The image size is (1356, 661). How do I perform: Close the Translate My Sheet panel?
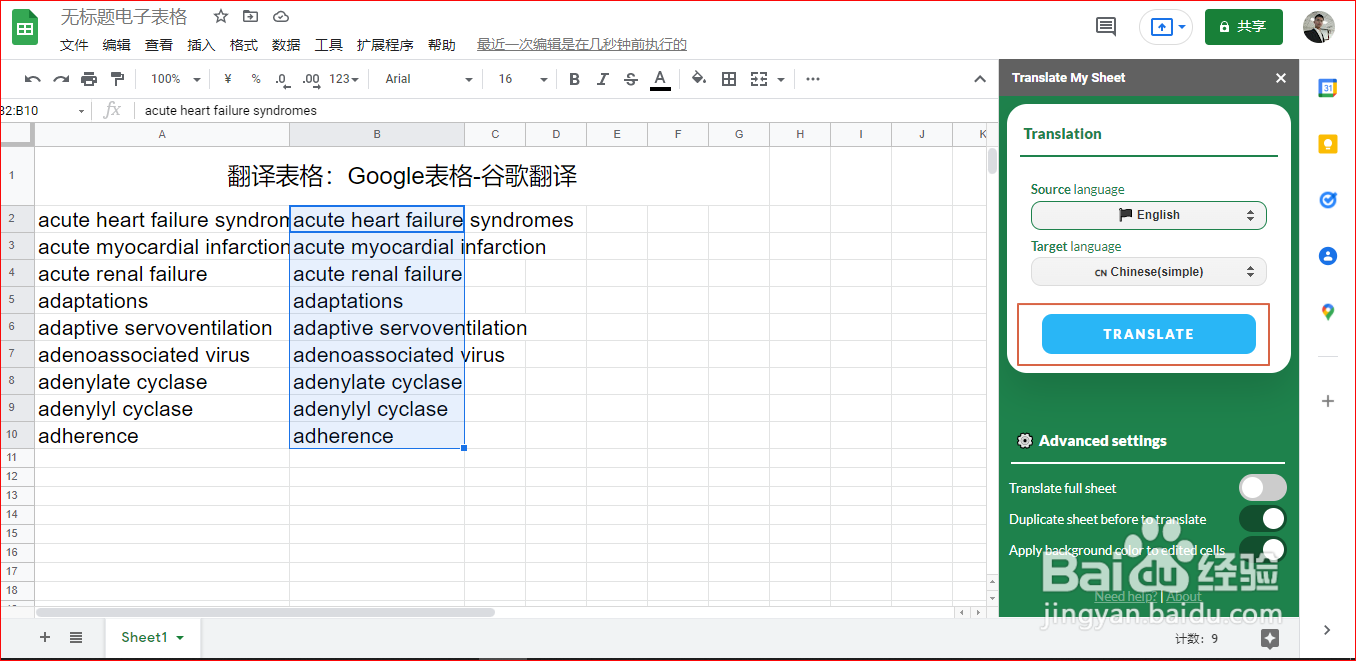pos(1281,78)
